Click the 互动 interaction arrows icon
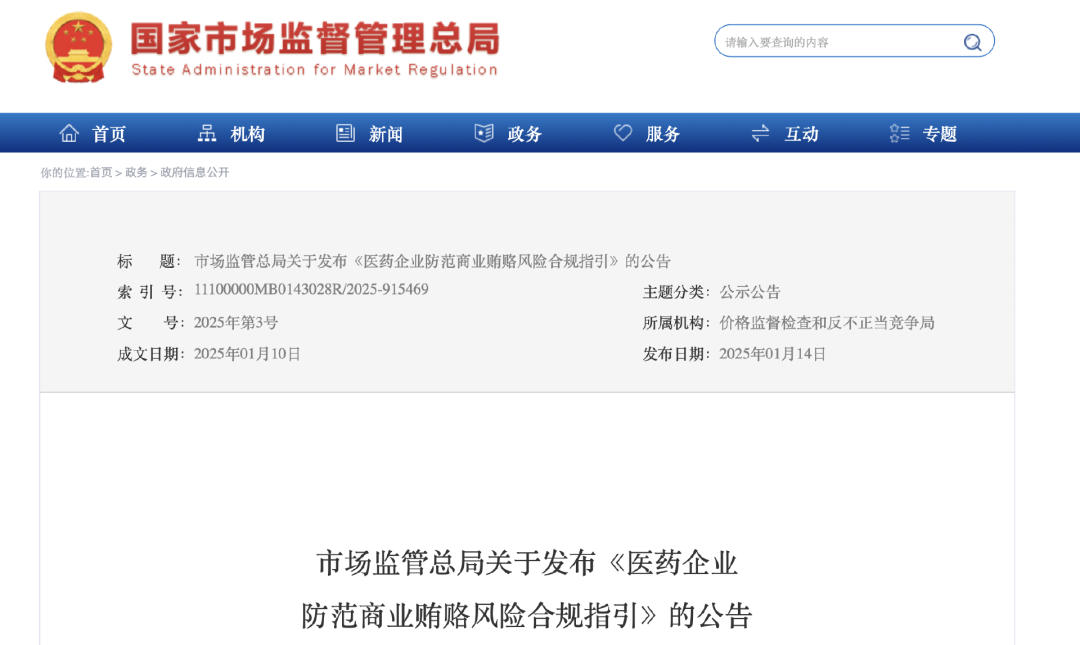 pos(760,132)
